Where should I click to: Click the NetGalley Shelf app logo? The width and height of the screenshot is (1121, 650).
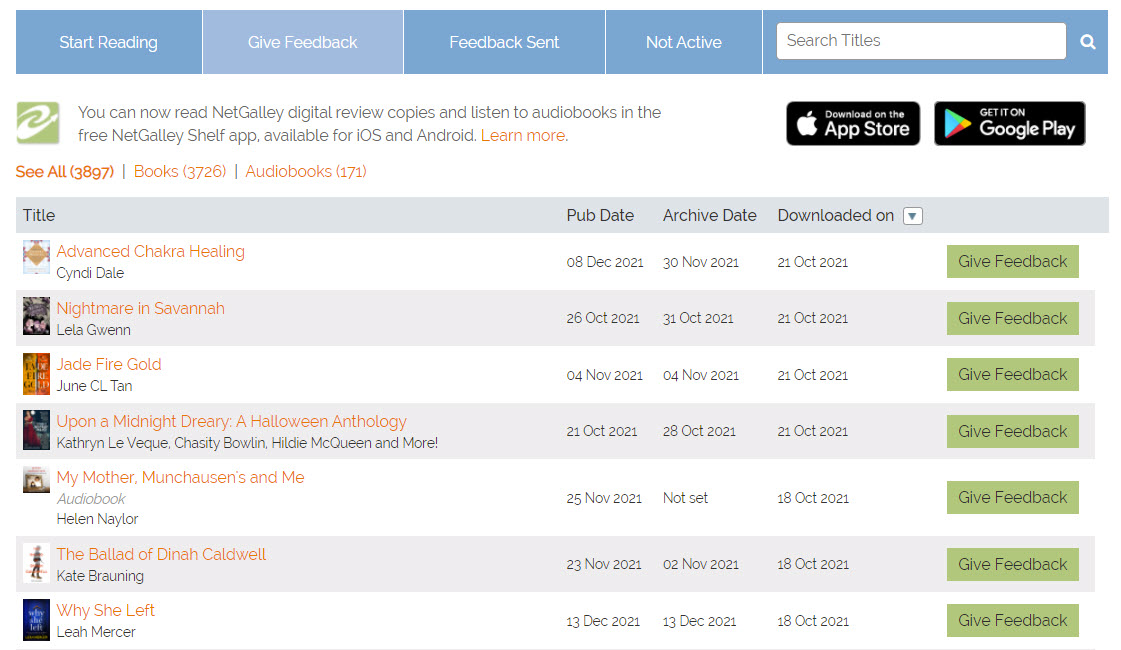[x=37, y=123]
